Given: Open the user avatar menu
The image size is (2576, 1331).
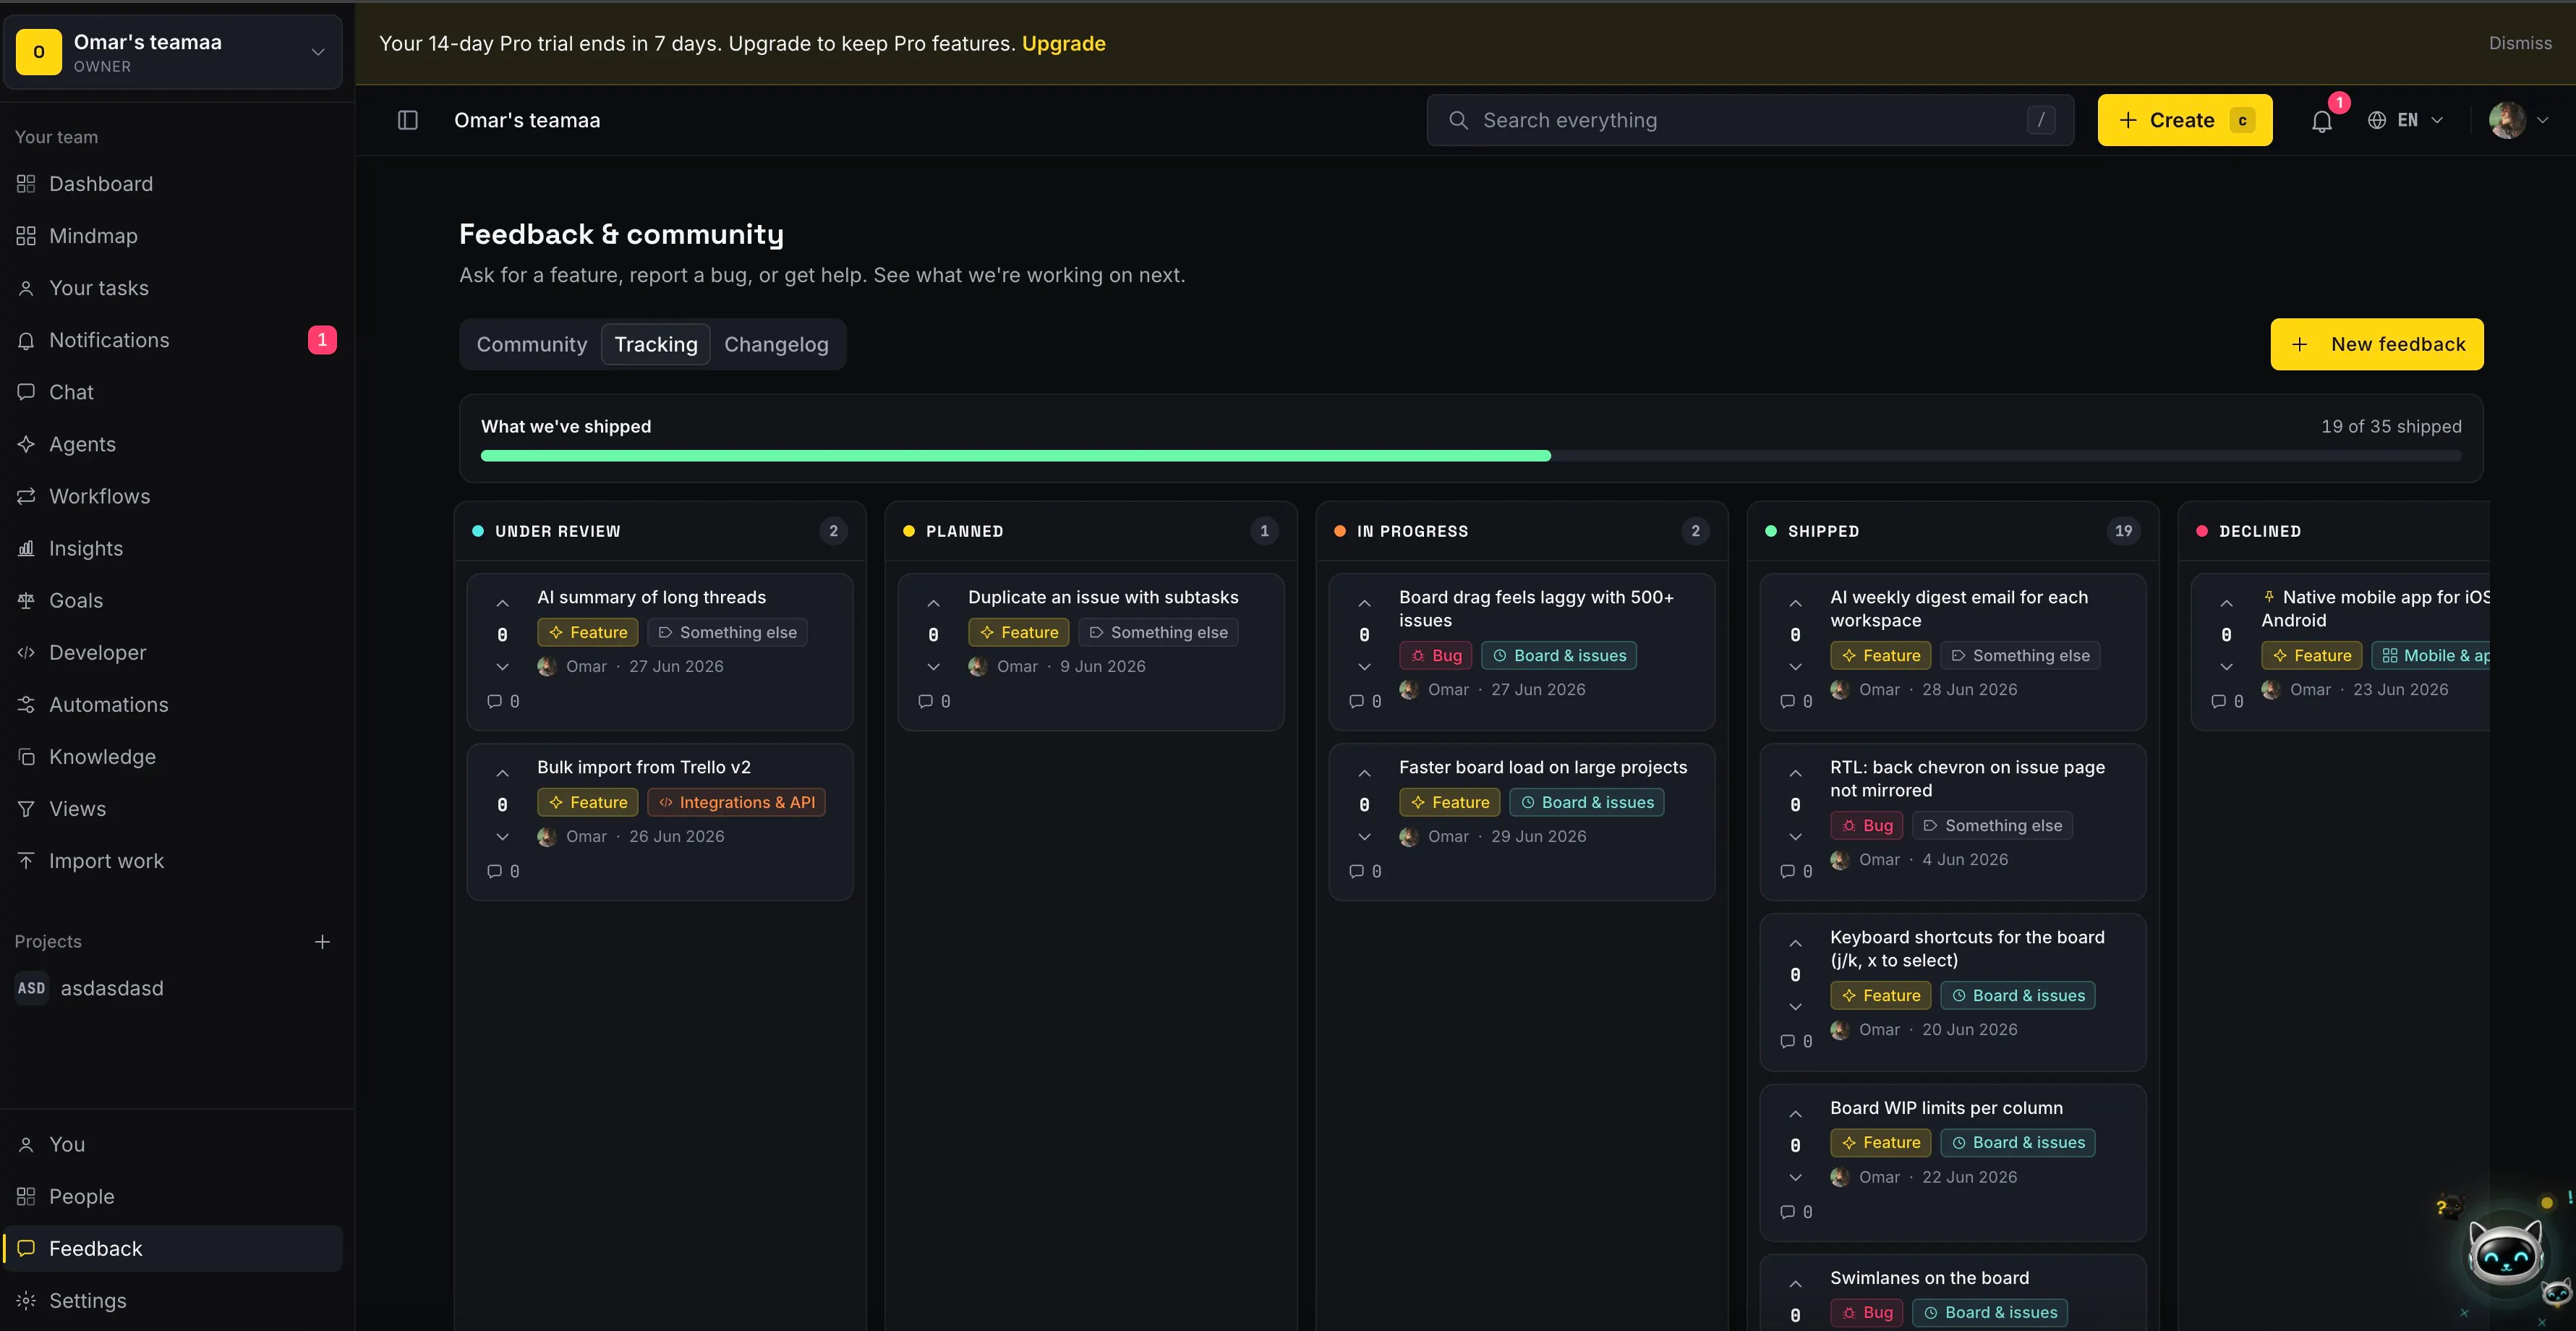Looking at the screenshot, I should [x=2518, y=120].
